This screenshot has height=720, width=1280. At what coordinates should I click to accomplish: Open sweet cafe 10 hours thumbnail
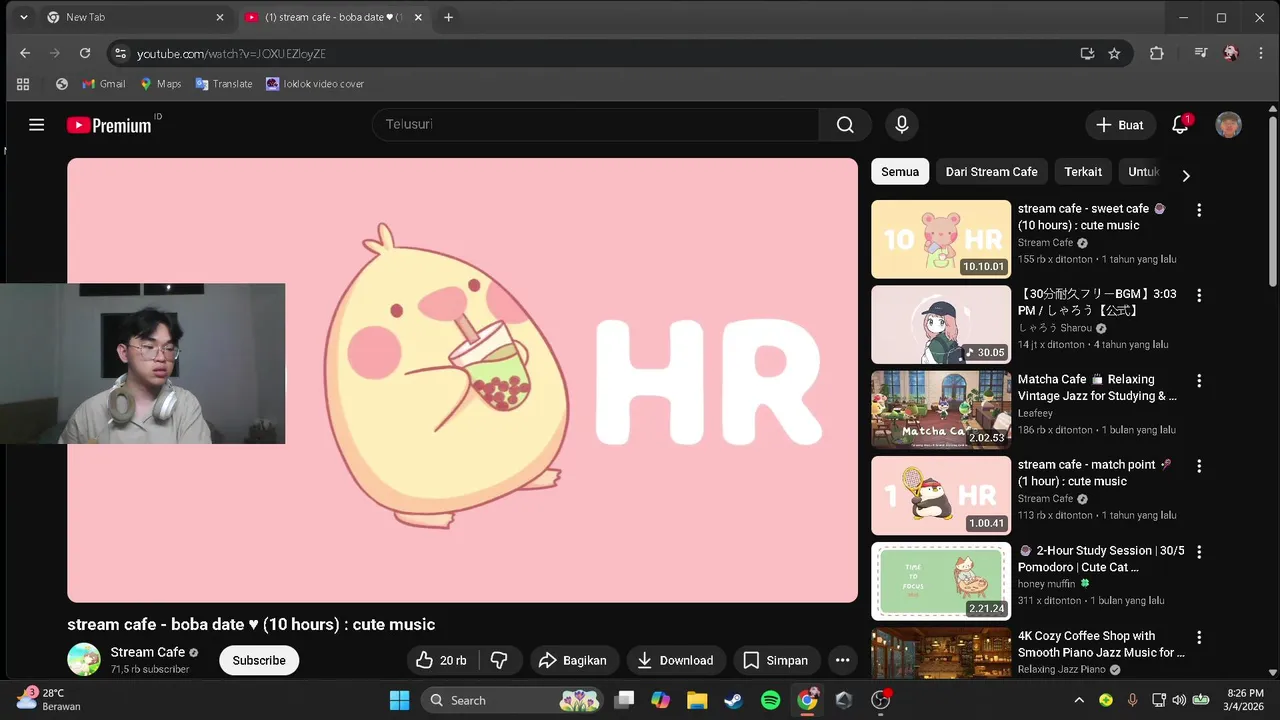click(x=941, y=239)
